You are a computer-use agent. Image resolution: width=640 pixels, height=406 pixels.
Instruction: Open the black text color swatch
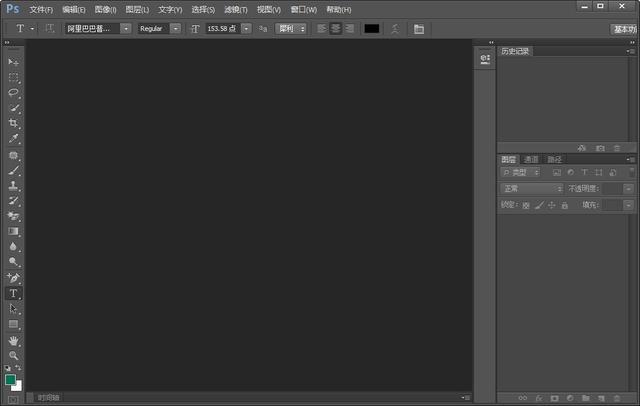371,29
